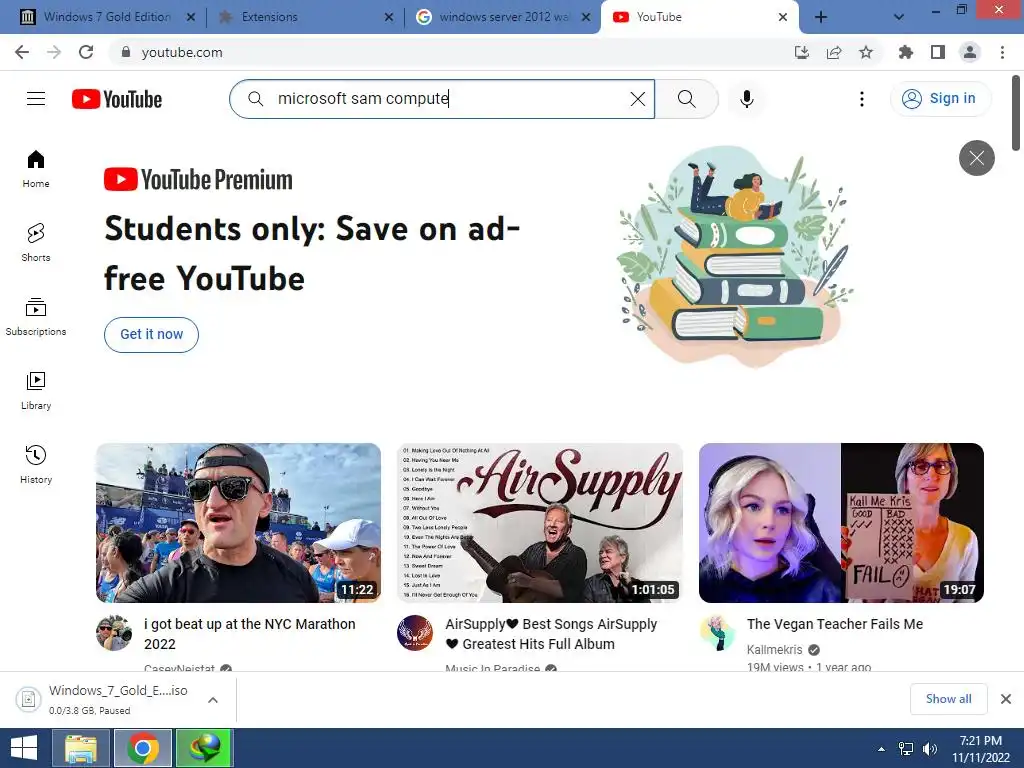Close the Windows 7 Gold Edition tab
The image size is (1024, 768).
point(191,17)
